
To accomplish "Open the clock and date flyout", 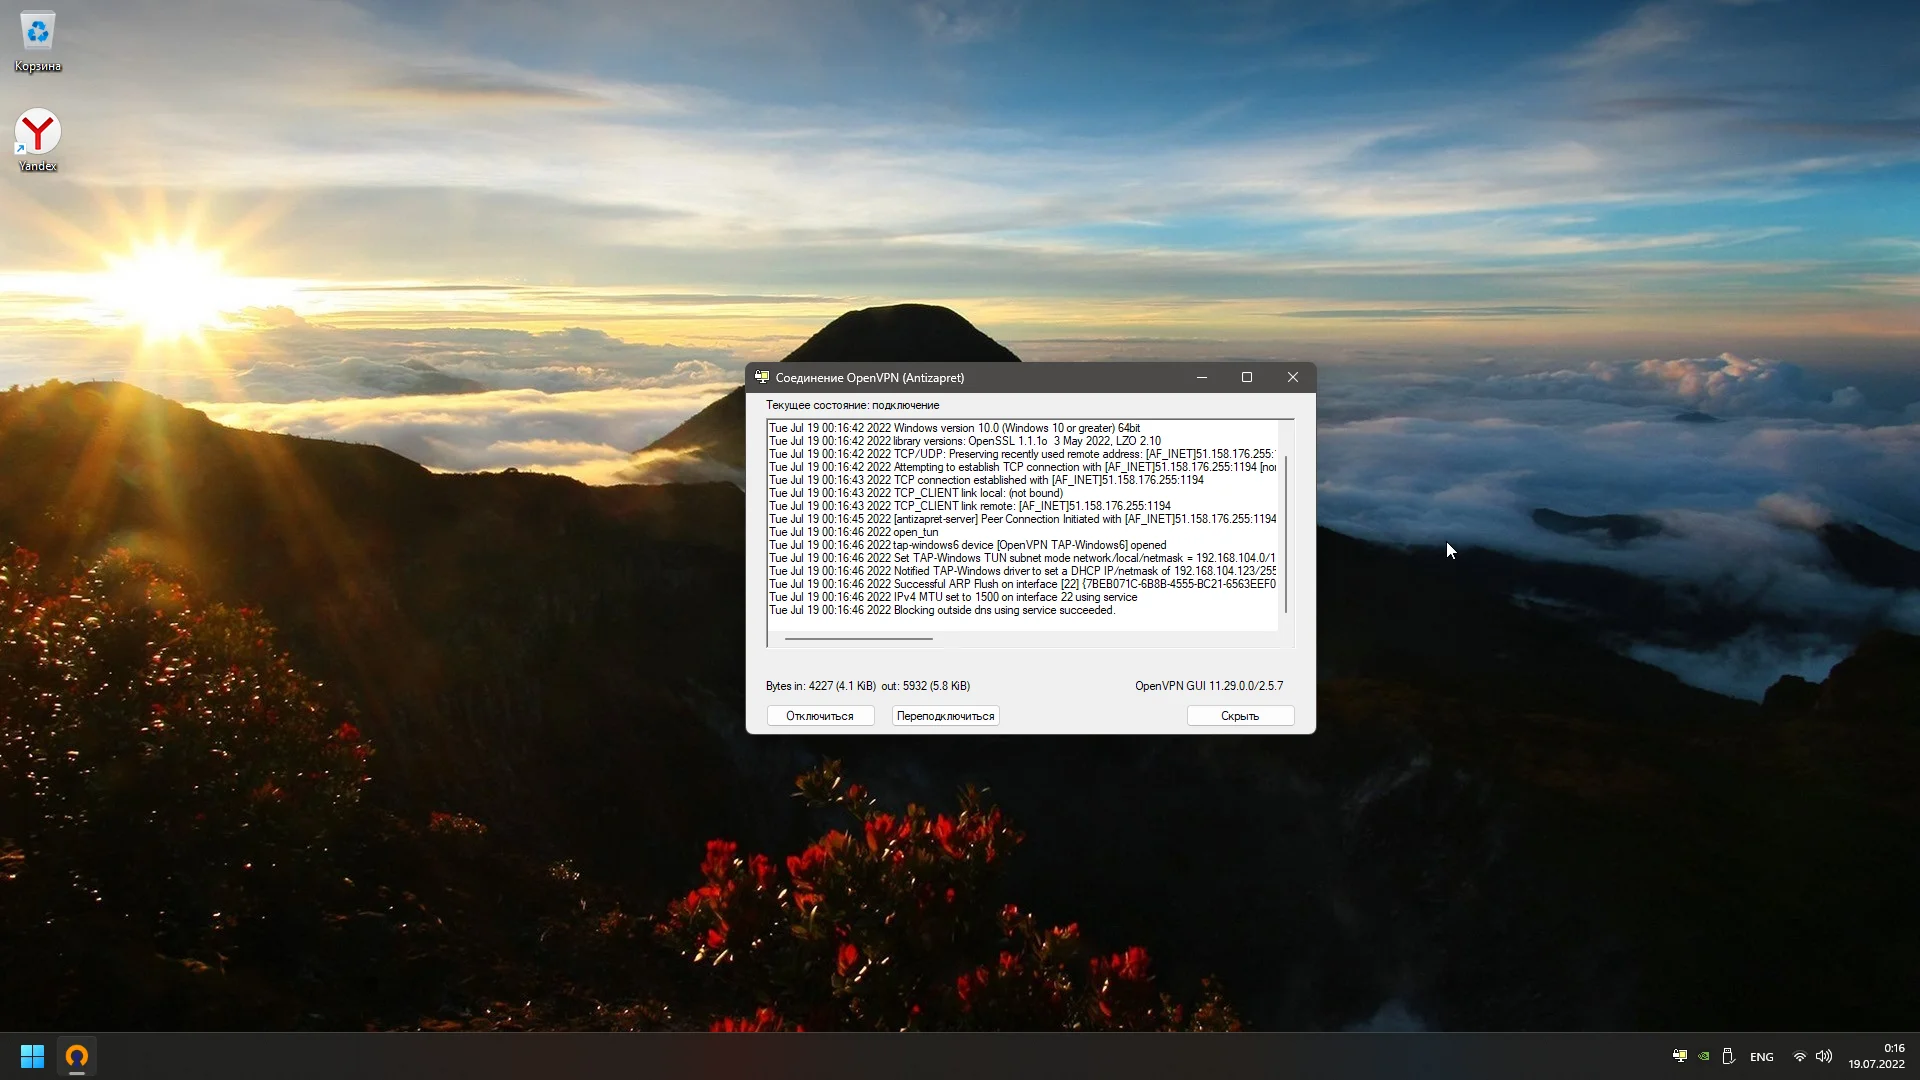I will coord(1876,1056).
